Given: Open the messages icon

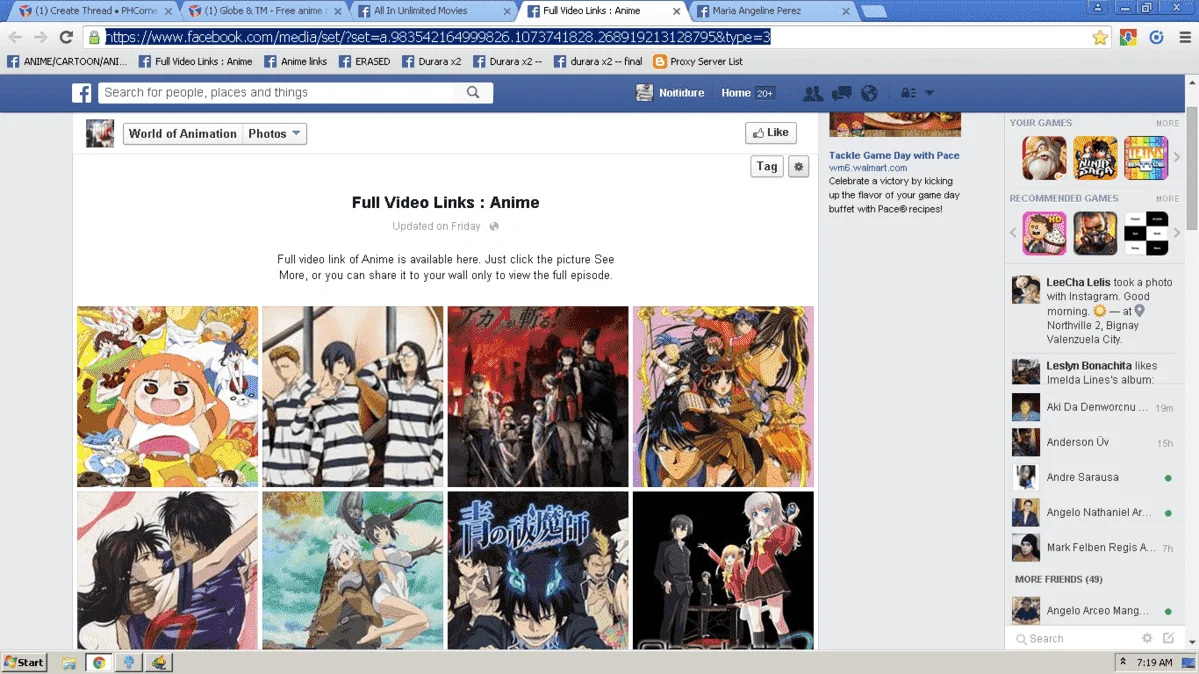Looking at the screenshot, I should coord(841,93).
